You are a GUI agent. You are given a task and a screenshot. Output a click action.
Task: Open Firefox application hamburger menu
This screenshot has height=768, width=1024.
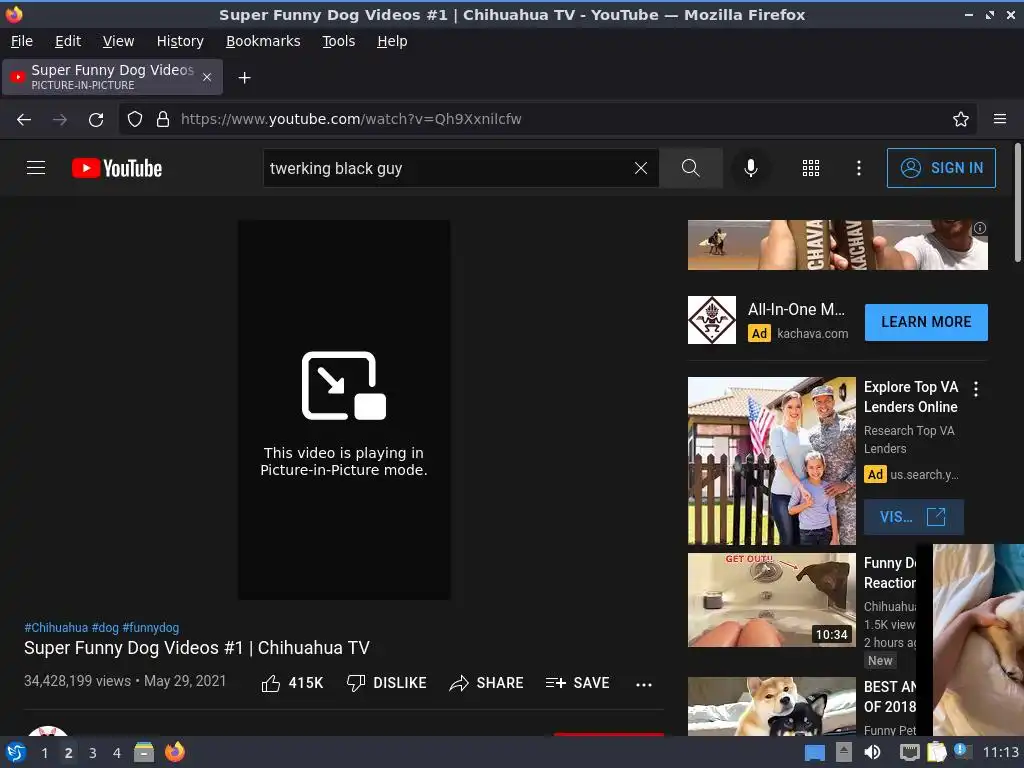(x=1000, y=119)
